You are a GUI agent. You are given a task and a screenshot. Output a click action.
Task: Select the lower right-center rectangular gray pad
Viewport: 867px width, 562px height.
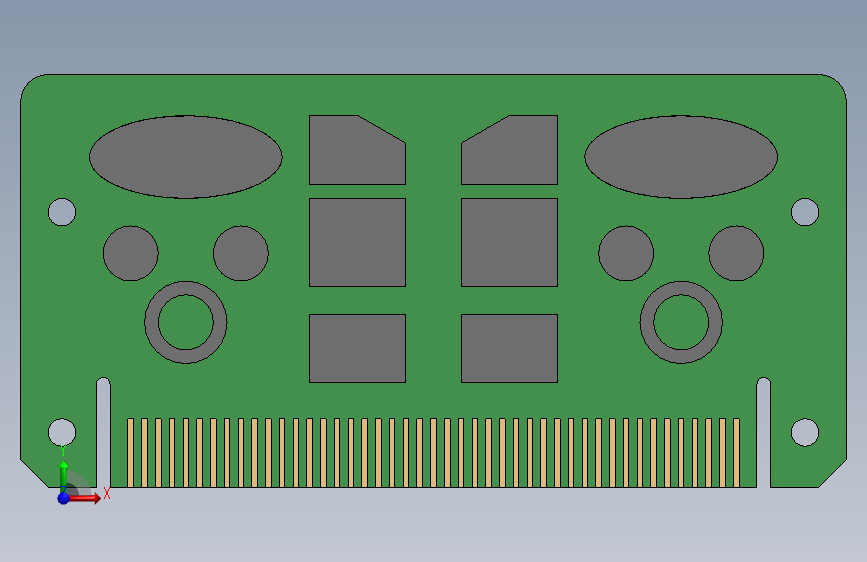(x=509, y=348)
